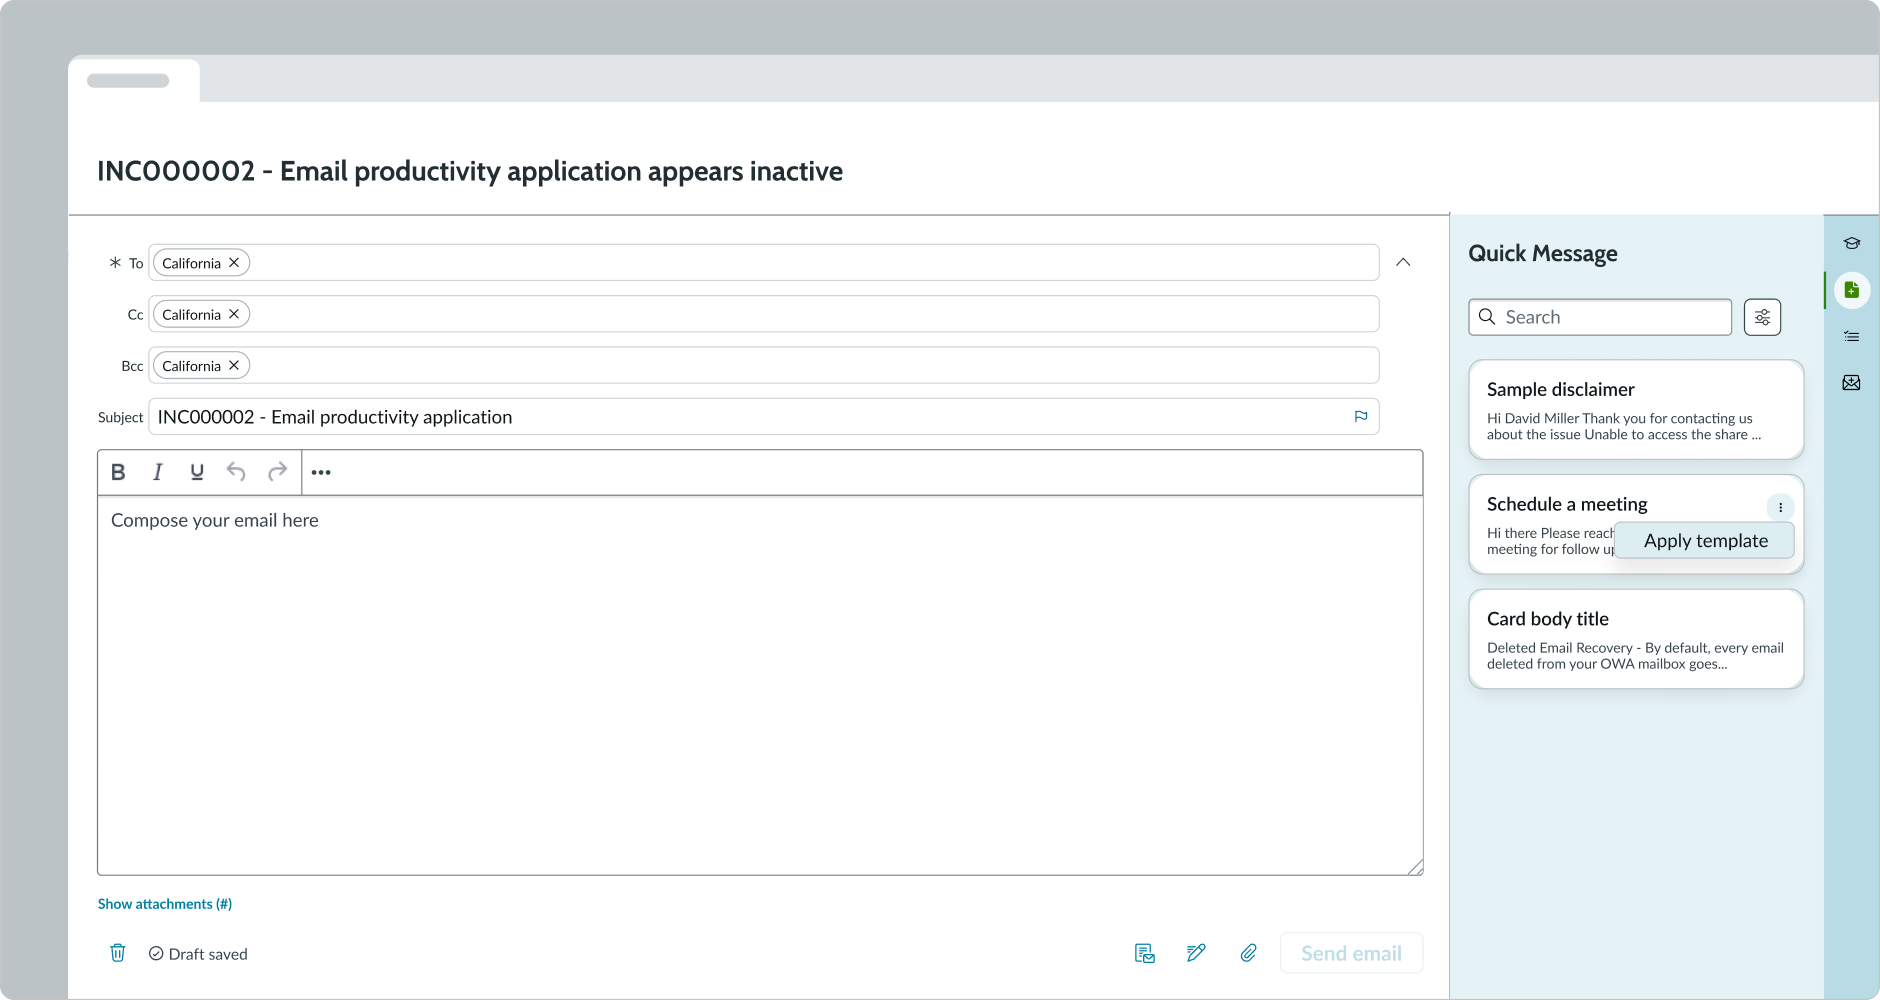Open Schedule a meeting card options menu
1880x1000 pixels.
[1780, 507]
